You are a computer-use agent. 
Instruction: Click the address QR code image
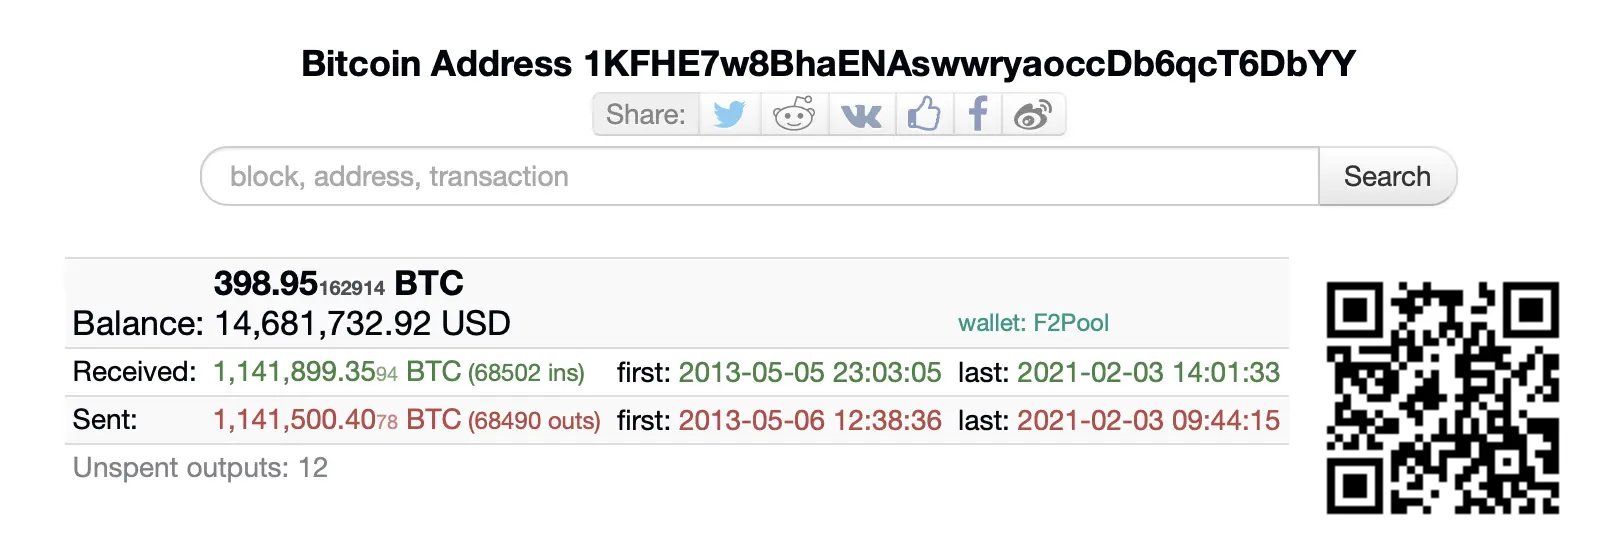tap(1442, 398)
